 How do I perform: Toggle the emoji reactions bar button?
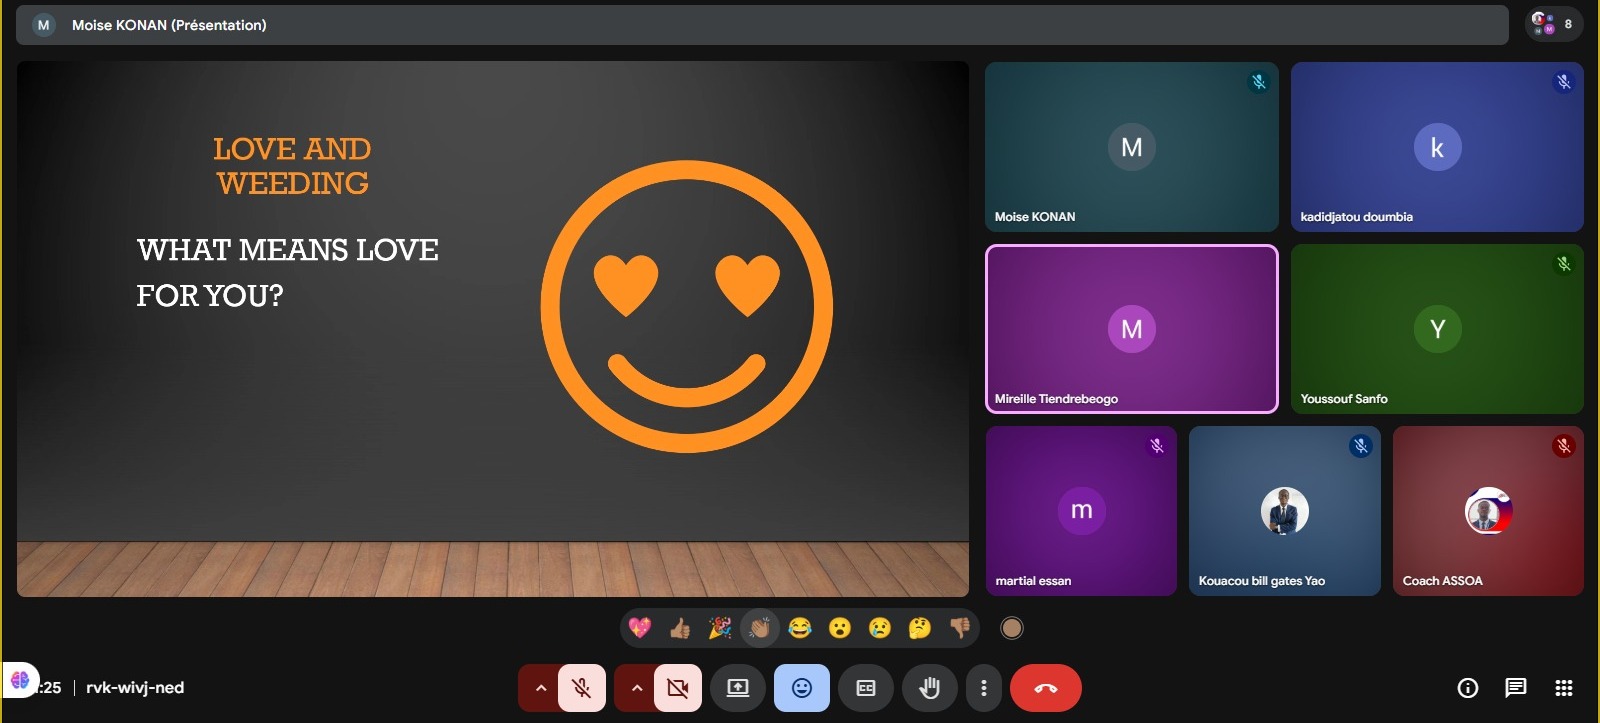tap(802, 688)
